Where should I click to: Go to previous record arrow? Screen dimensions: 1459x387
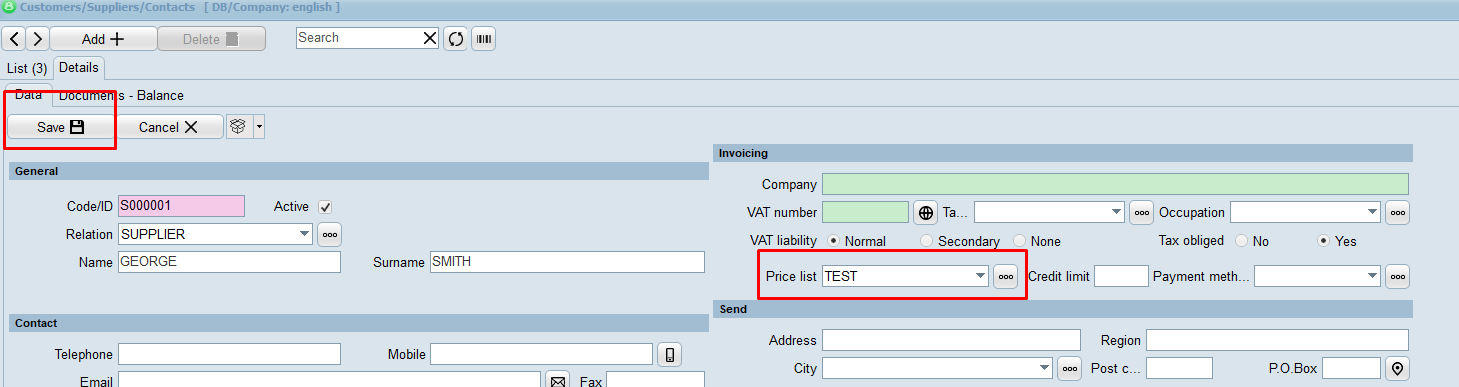[14, 39]
